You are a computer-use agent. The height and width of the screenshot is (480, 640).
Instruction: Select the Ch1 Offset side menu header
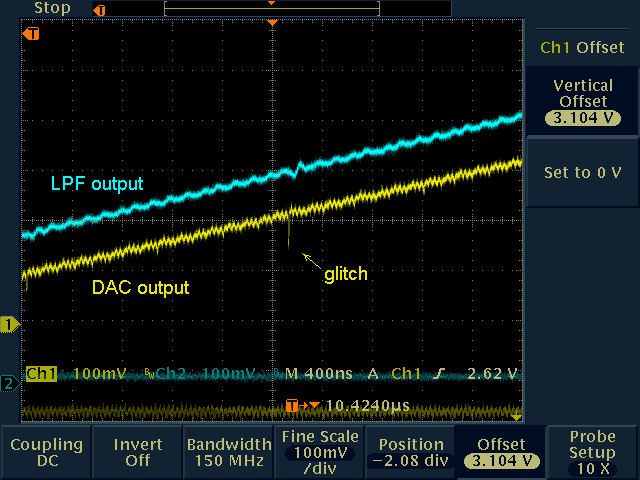point(582,47)
